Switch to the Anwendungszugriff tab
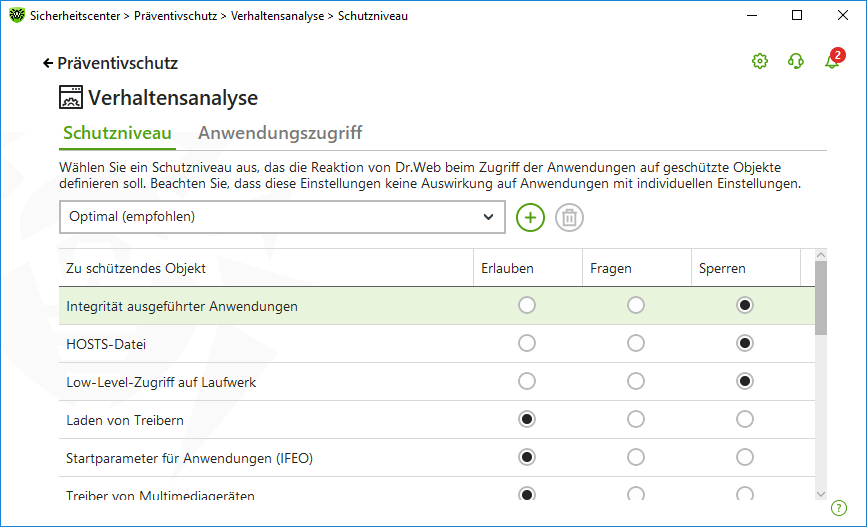This screenshot has height=527, width=867. click(x=280, y=133)
